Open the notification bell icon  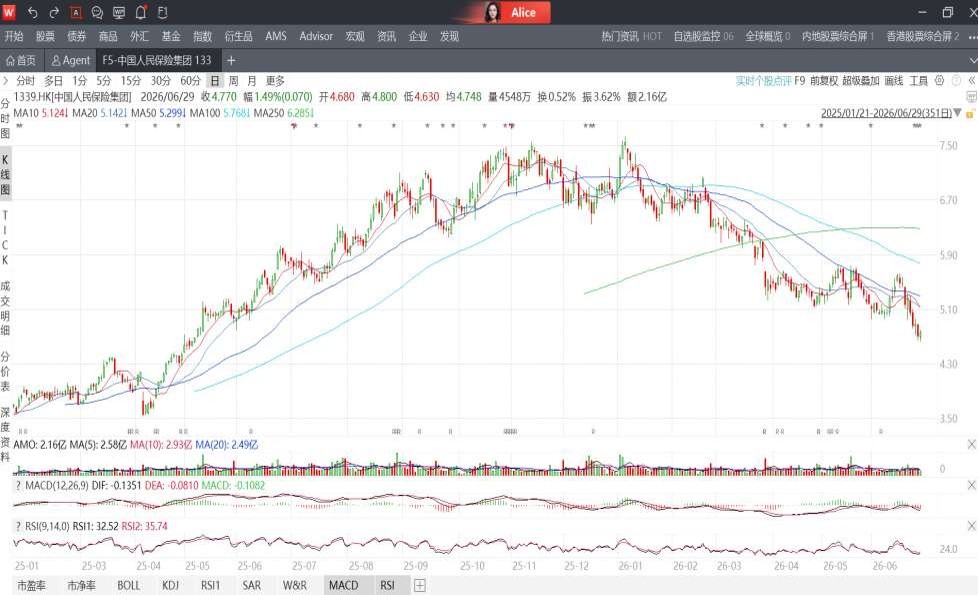point(141,12)
